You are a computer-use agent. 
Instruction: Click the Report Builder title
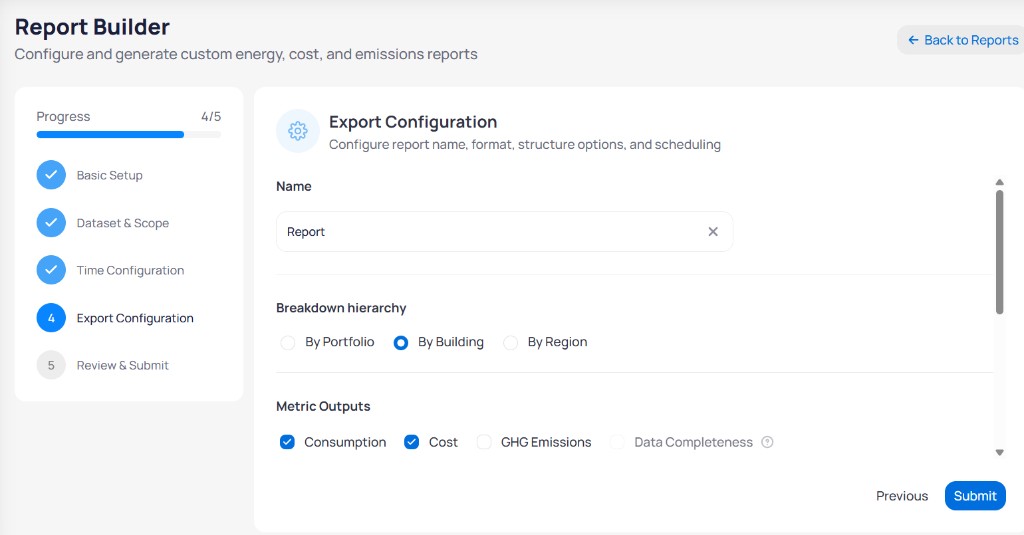click(x=92, y=27)
